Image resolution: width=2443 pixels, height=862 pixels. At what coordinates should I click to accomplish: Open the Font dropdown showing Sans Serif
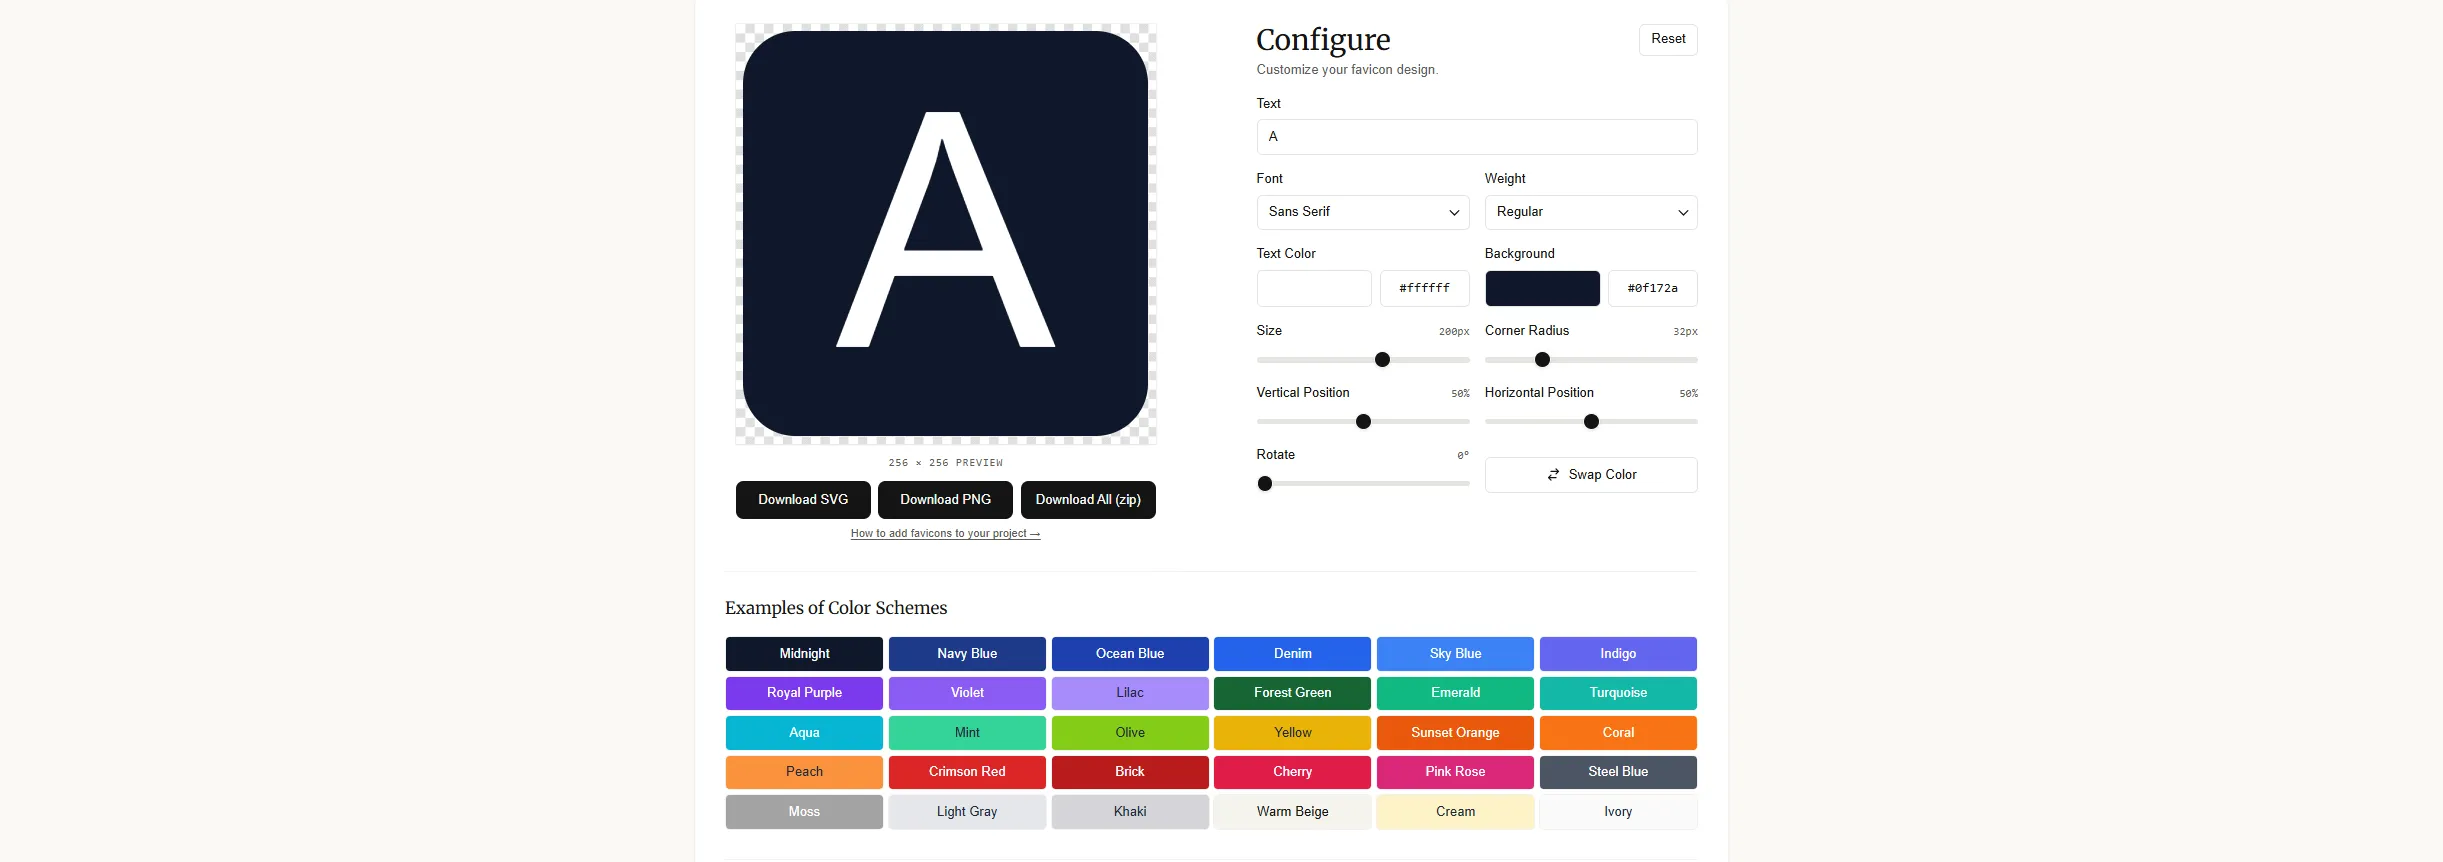click(1362, 212)
